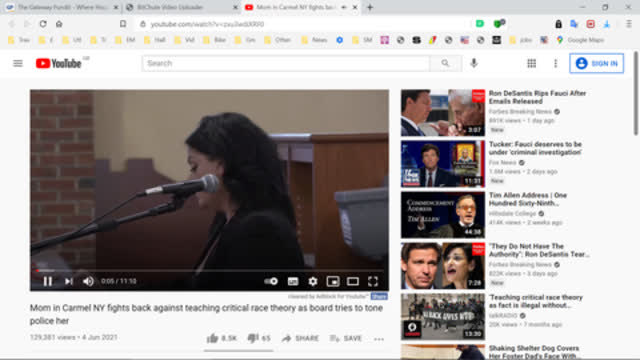Mute the video volume
This screenshot has height=360, width=640.
[88, 281]
